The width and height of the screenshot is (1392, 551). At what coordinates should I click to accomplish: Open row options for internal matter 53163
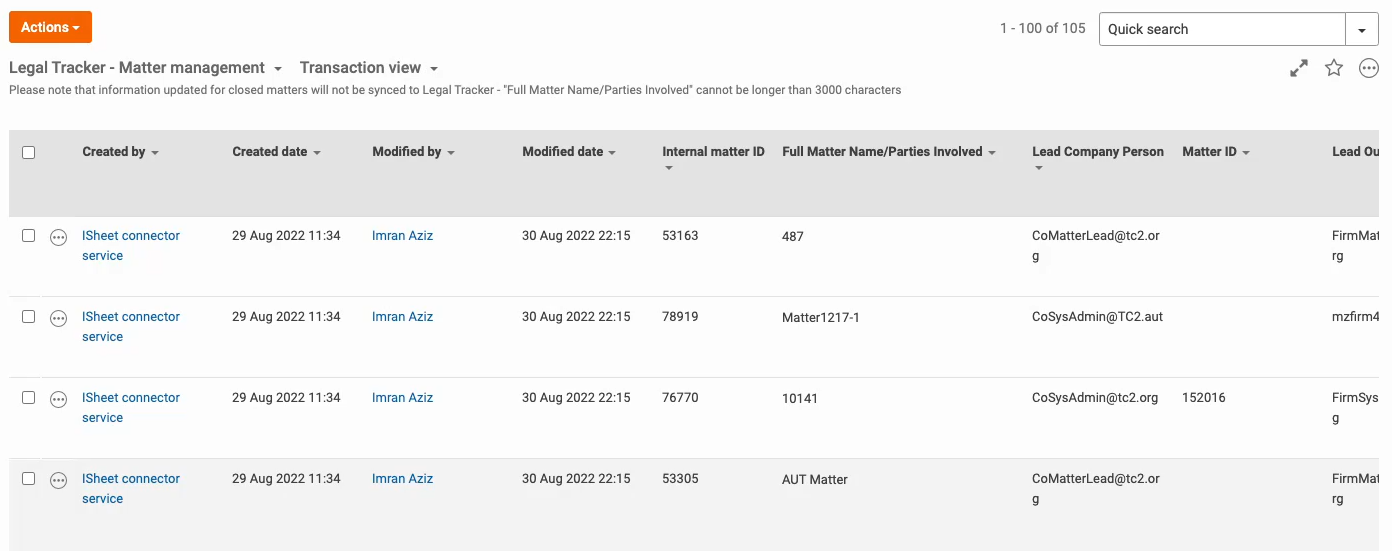(59, 237)
